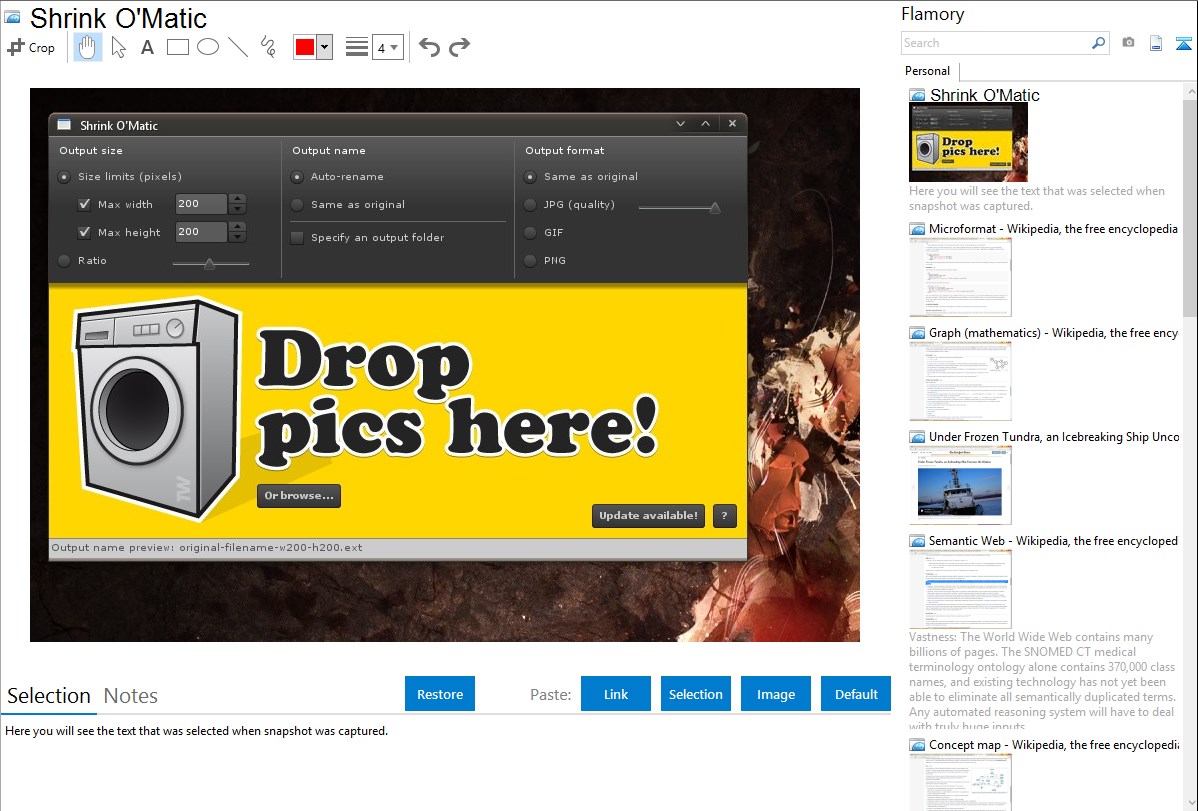Click the Semantic Web entry icon

pos(917,541)
